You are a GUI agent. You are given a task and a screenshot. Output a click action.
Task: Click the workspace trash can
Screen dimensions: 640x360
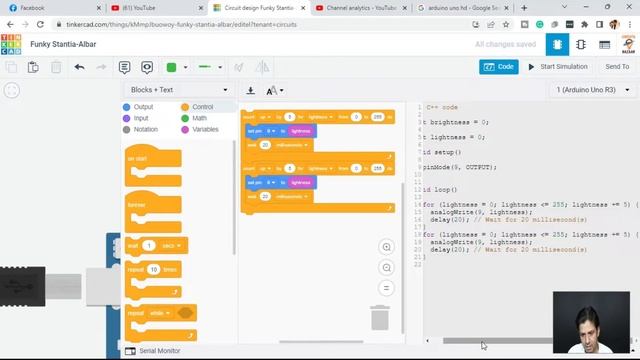pyautogui.click(x=380, y=318)
